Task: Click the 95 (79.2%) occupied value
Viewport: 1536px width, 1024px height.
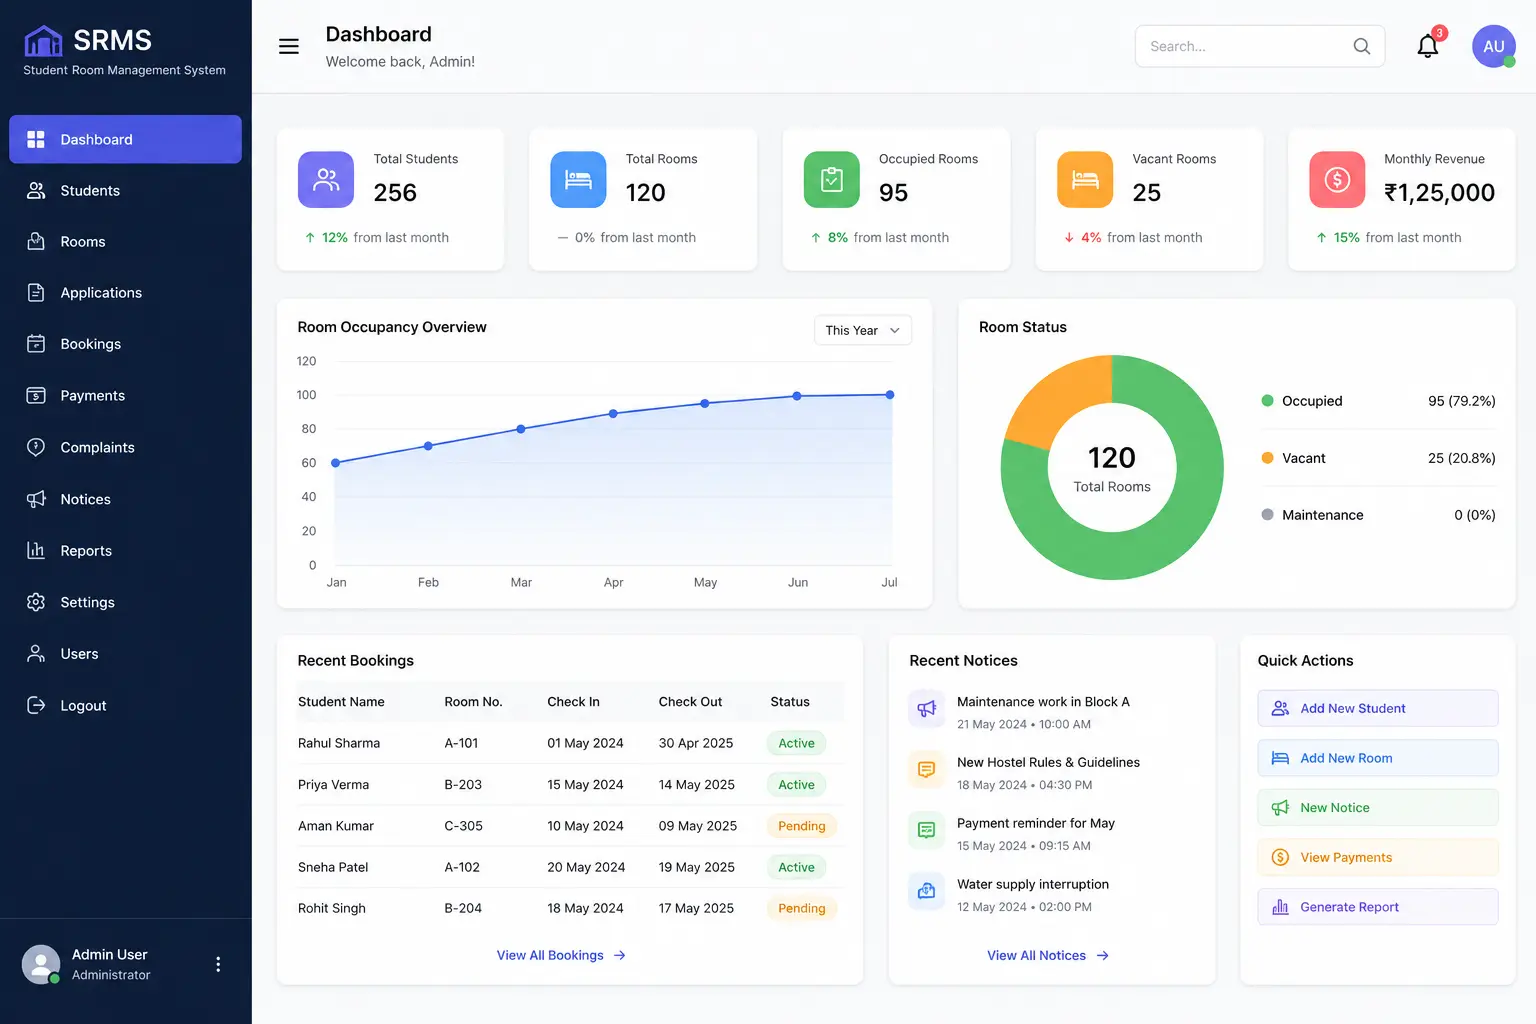Action: pyautogui.click(x=1461, y=401)
